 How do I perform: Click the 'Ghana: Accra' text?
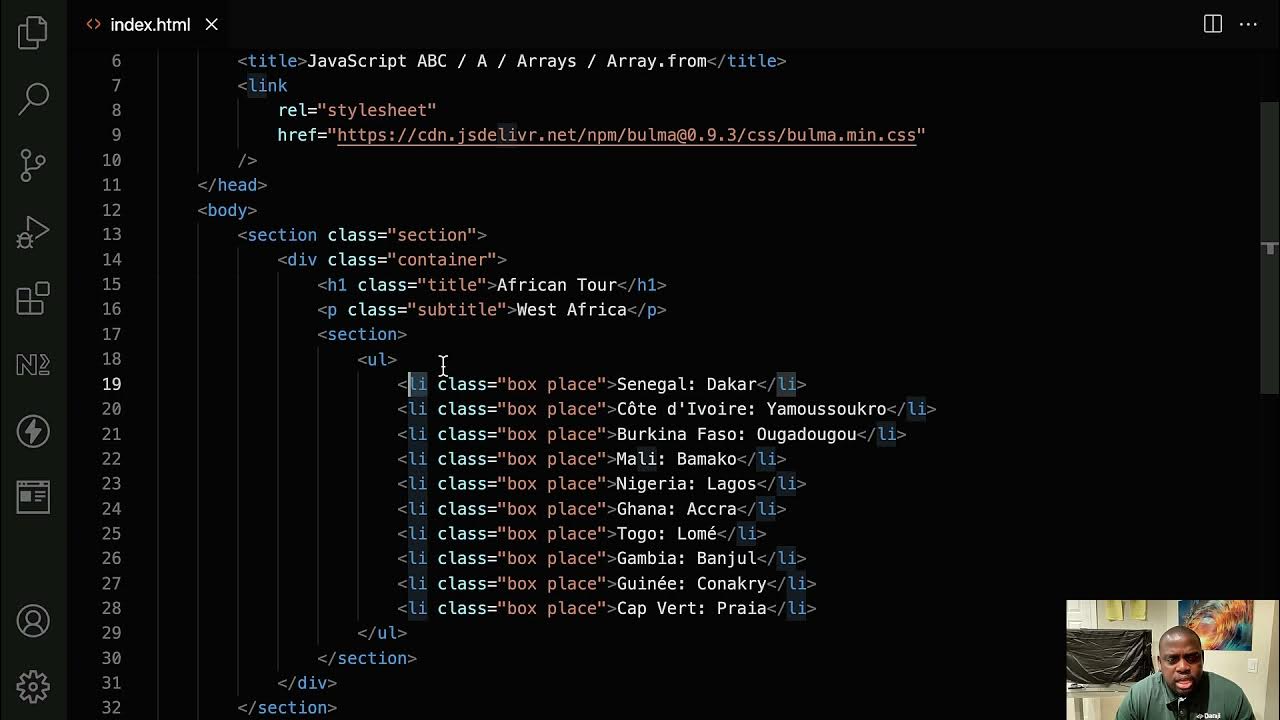tap(676, 509)
